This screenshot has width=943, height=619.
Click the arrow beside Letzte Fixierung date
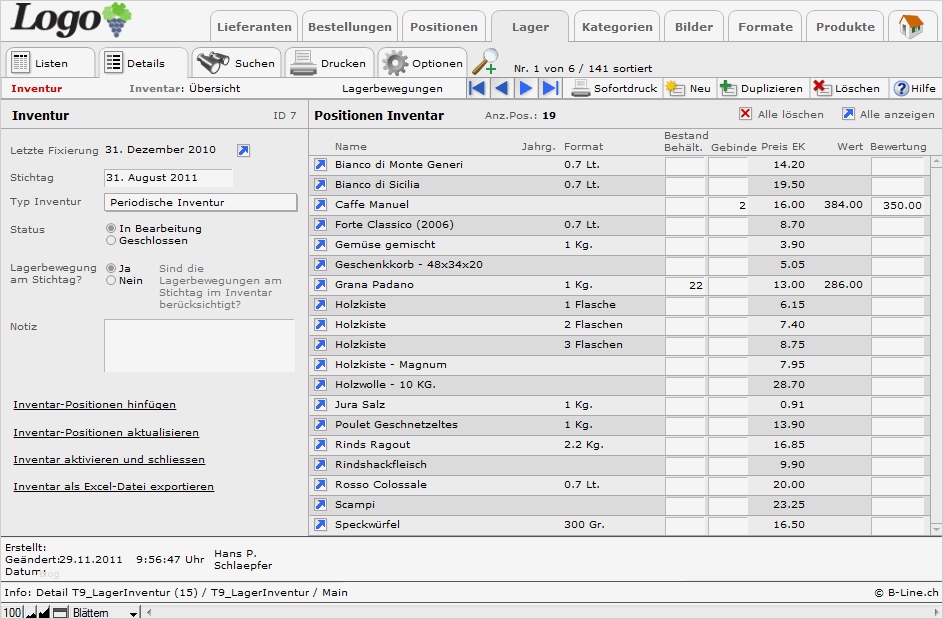click(243, 151)
